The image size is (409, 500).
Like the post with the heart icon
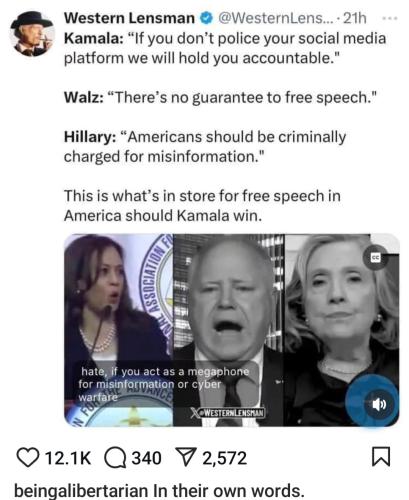pos(28,458)
